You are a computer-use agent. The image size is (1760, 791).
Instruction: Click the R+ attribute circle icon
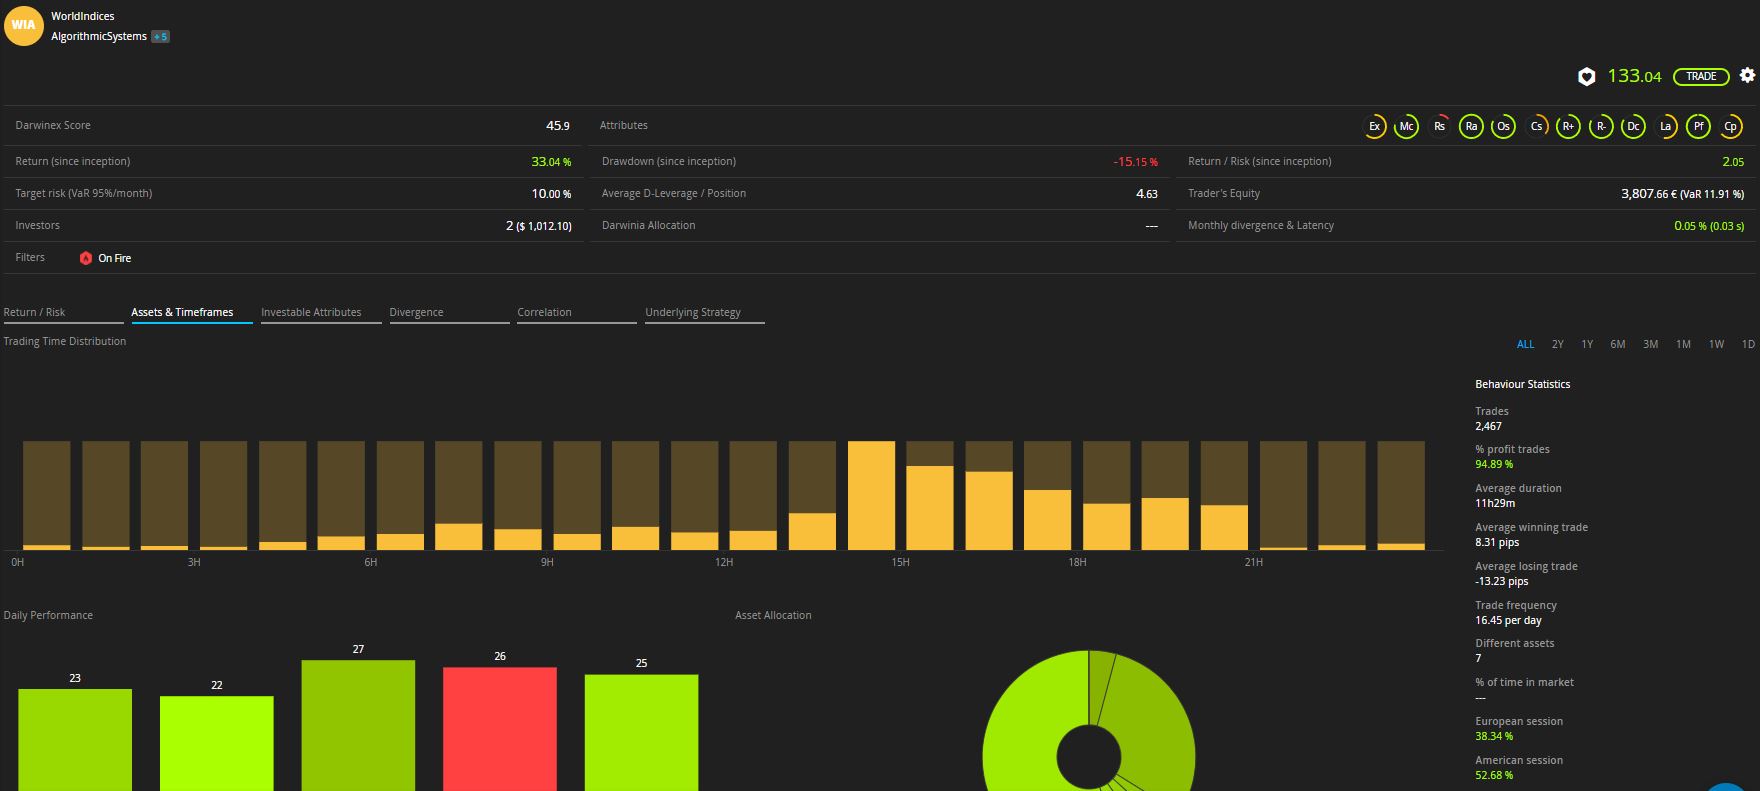(x=1568, y=126)
